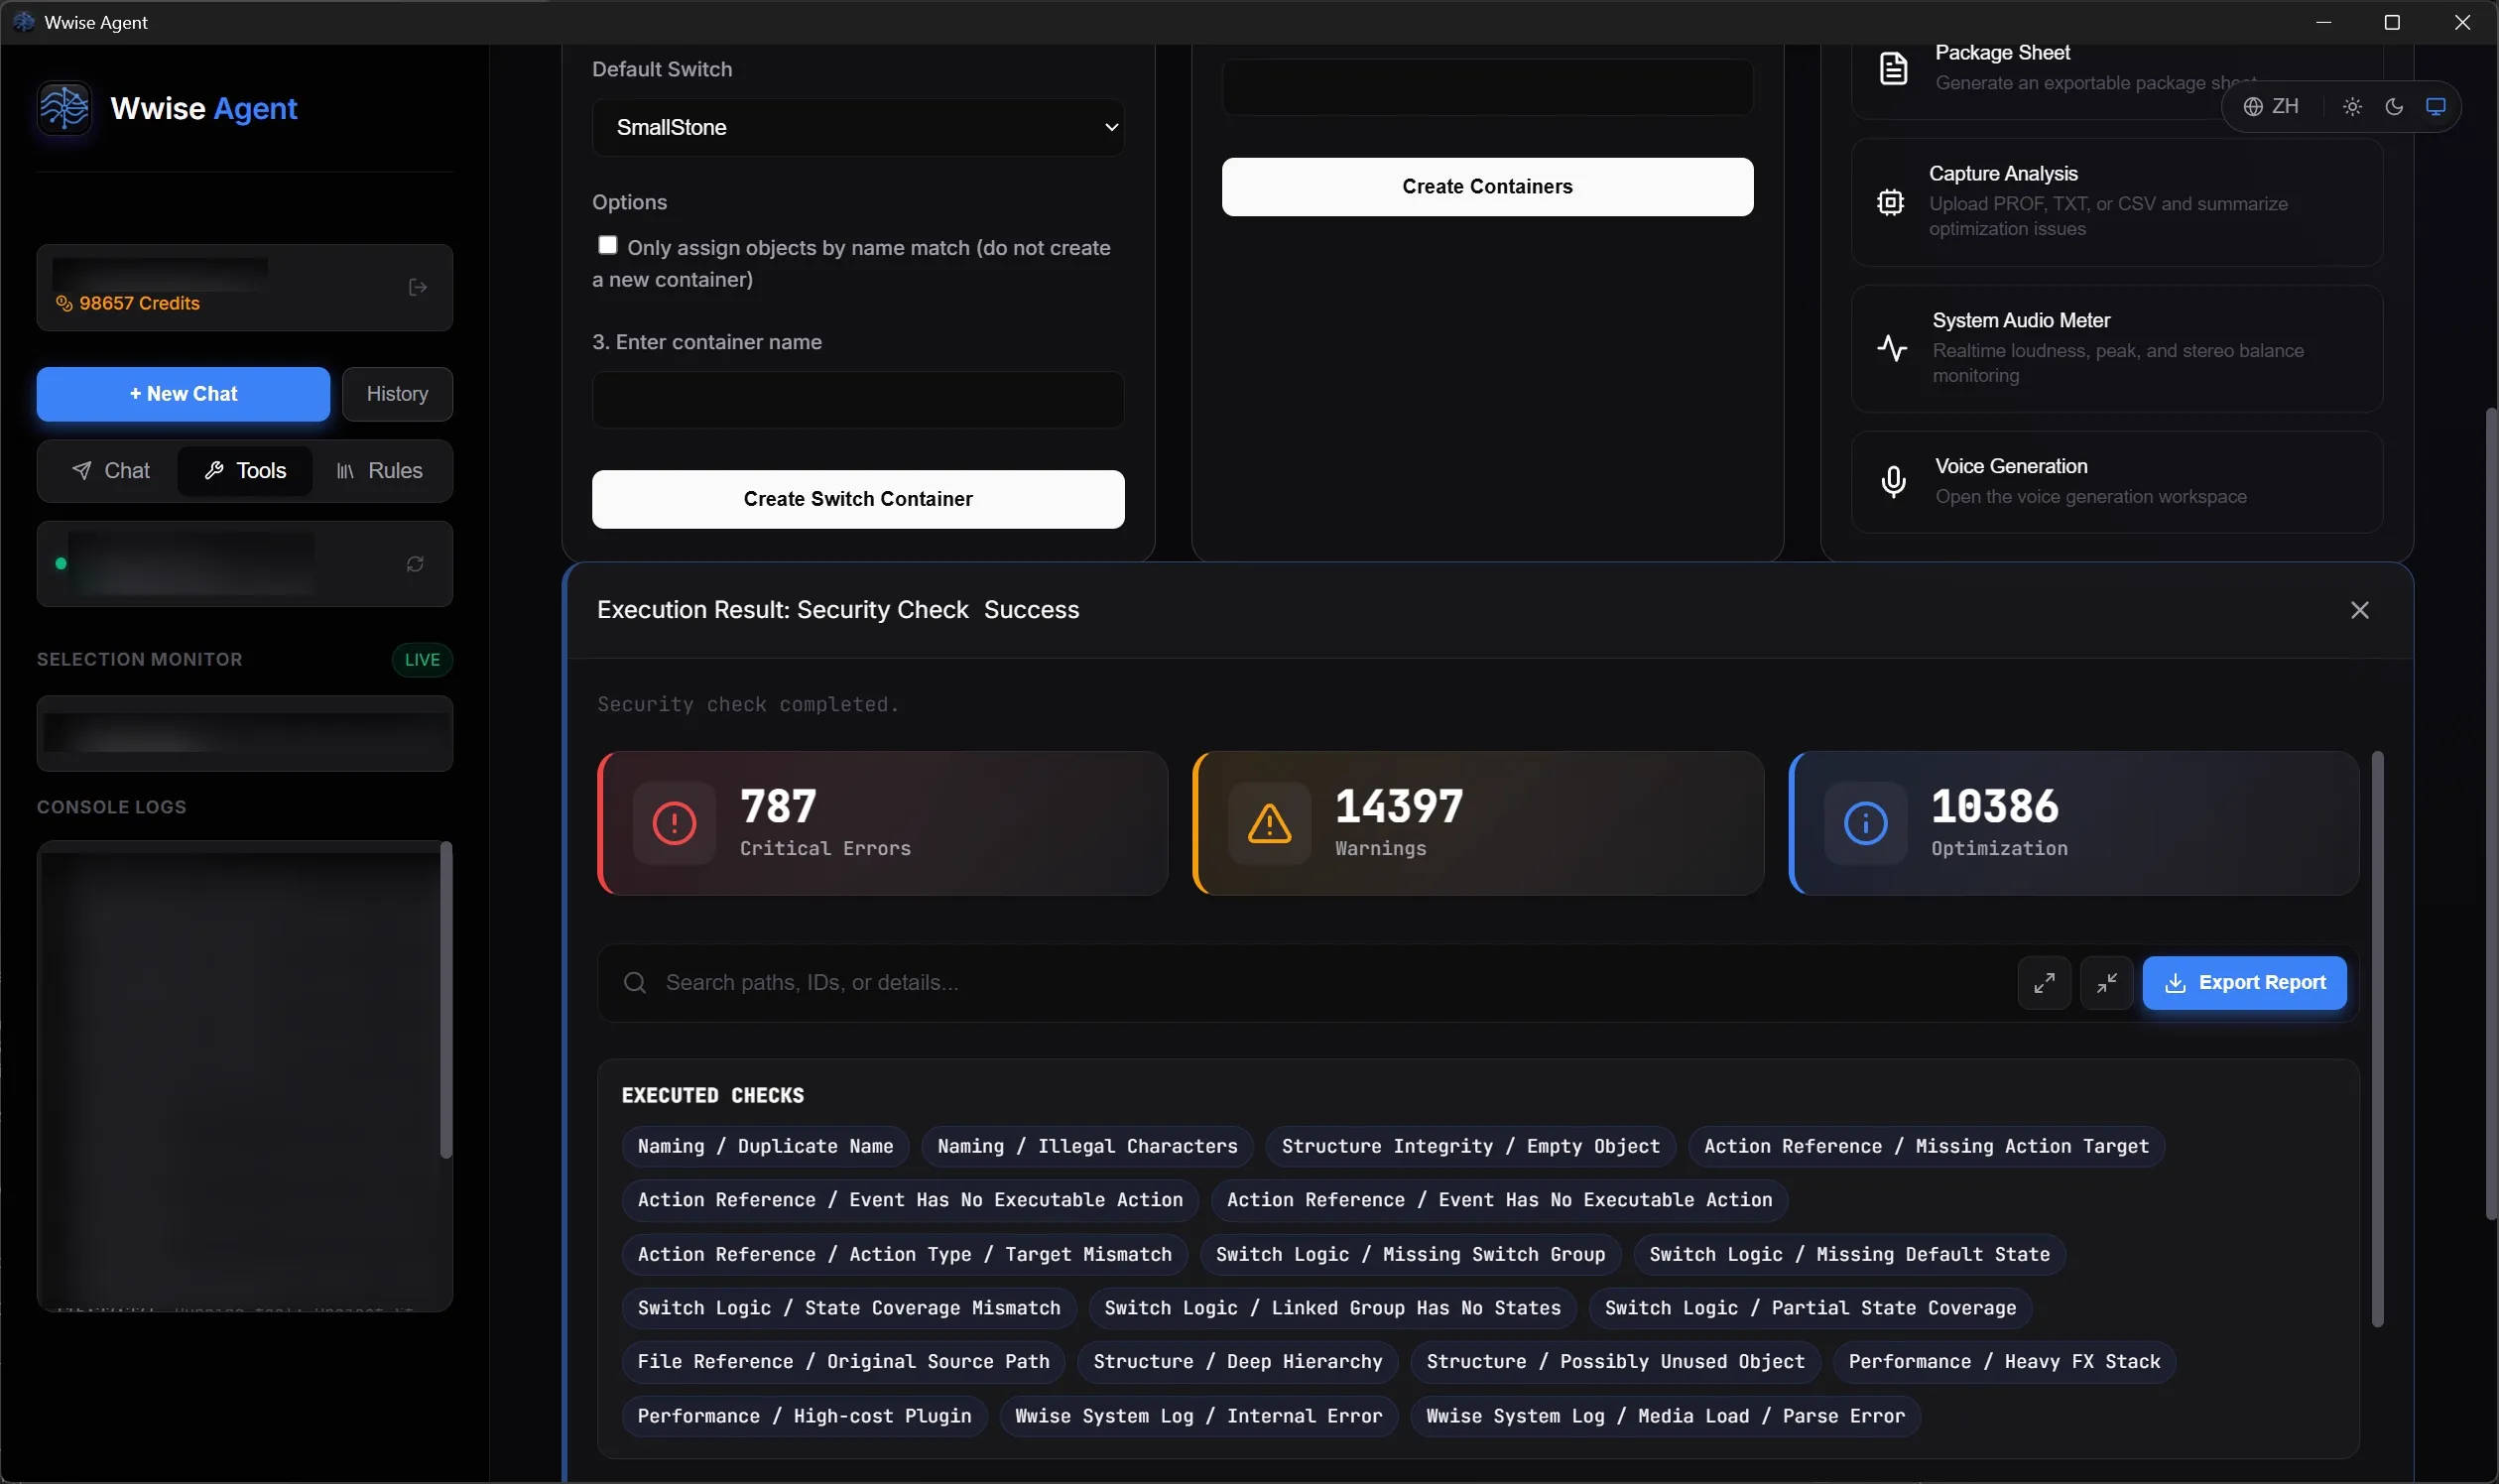Click Wwise System Log / Media Load / Parse Error

[1665, 1416]
